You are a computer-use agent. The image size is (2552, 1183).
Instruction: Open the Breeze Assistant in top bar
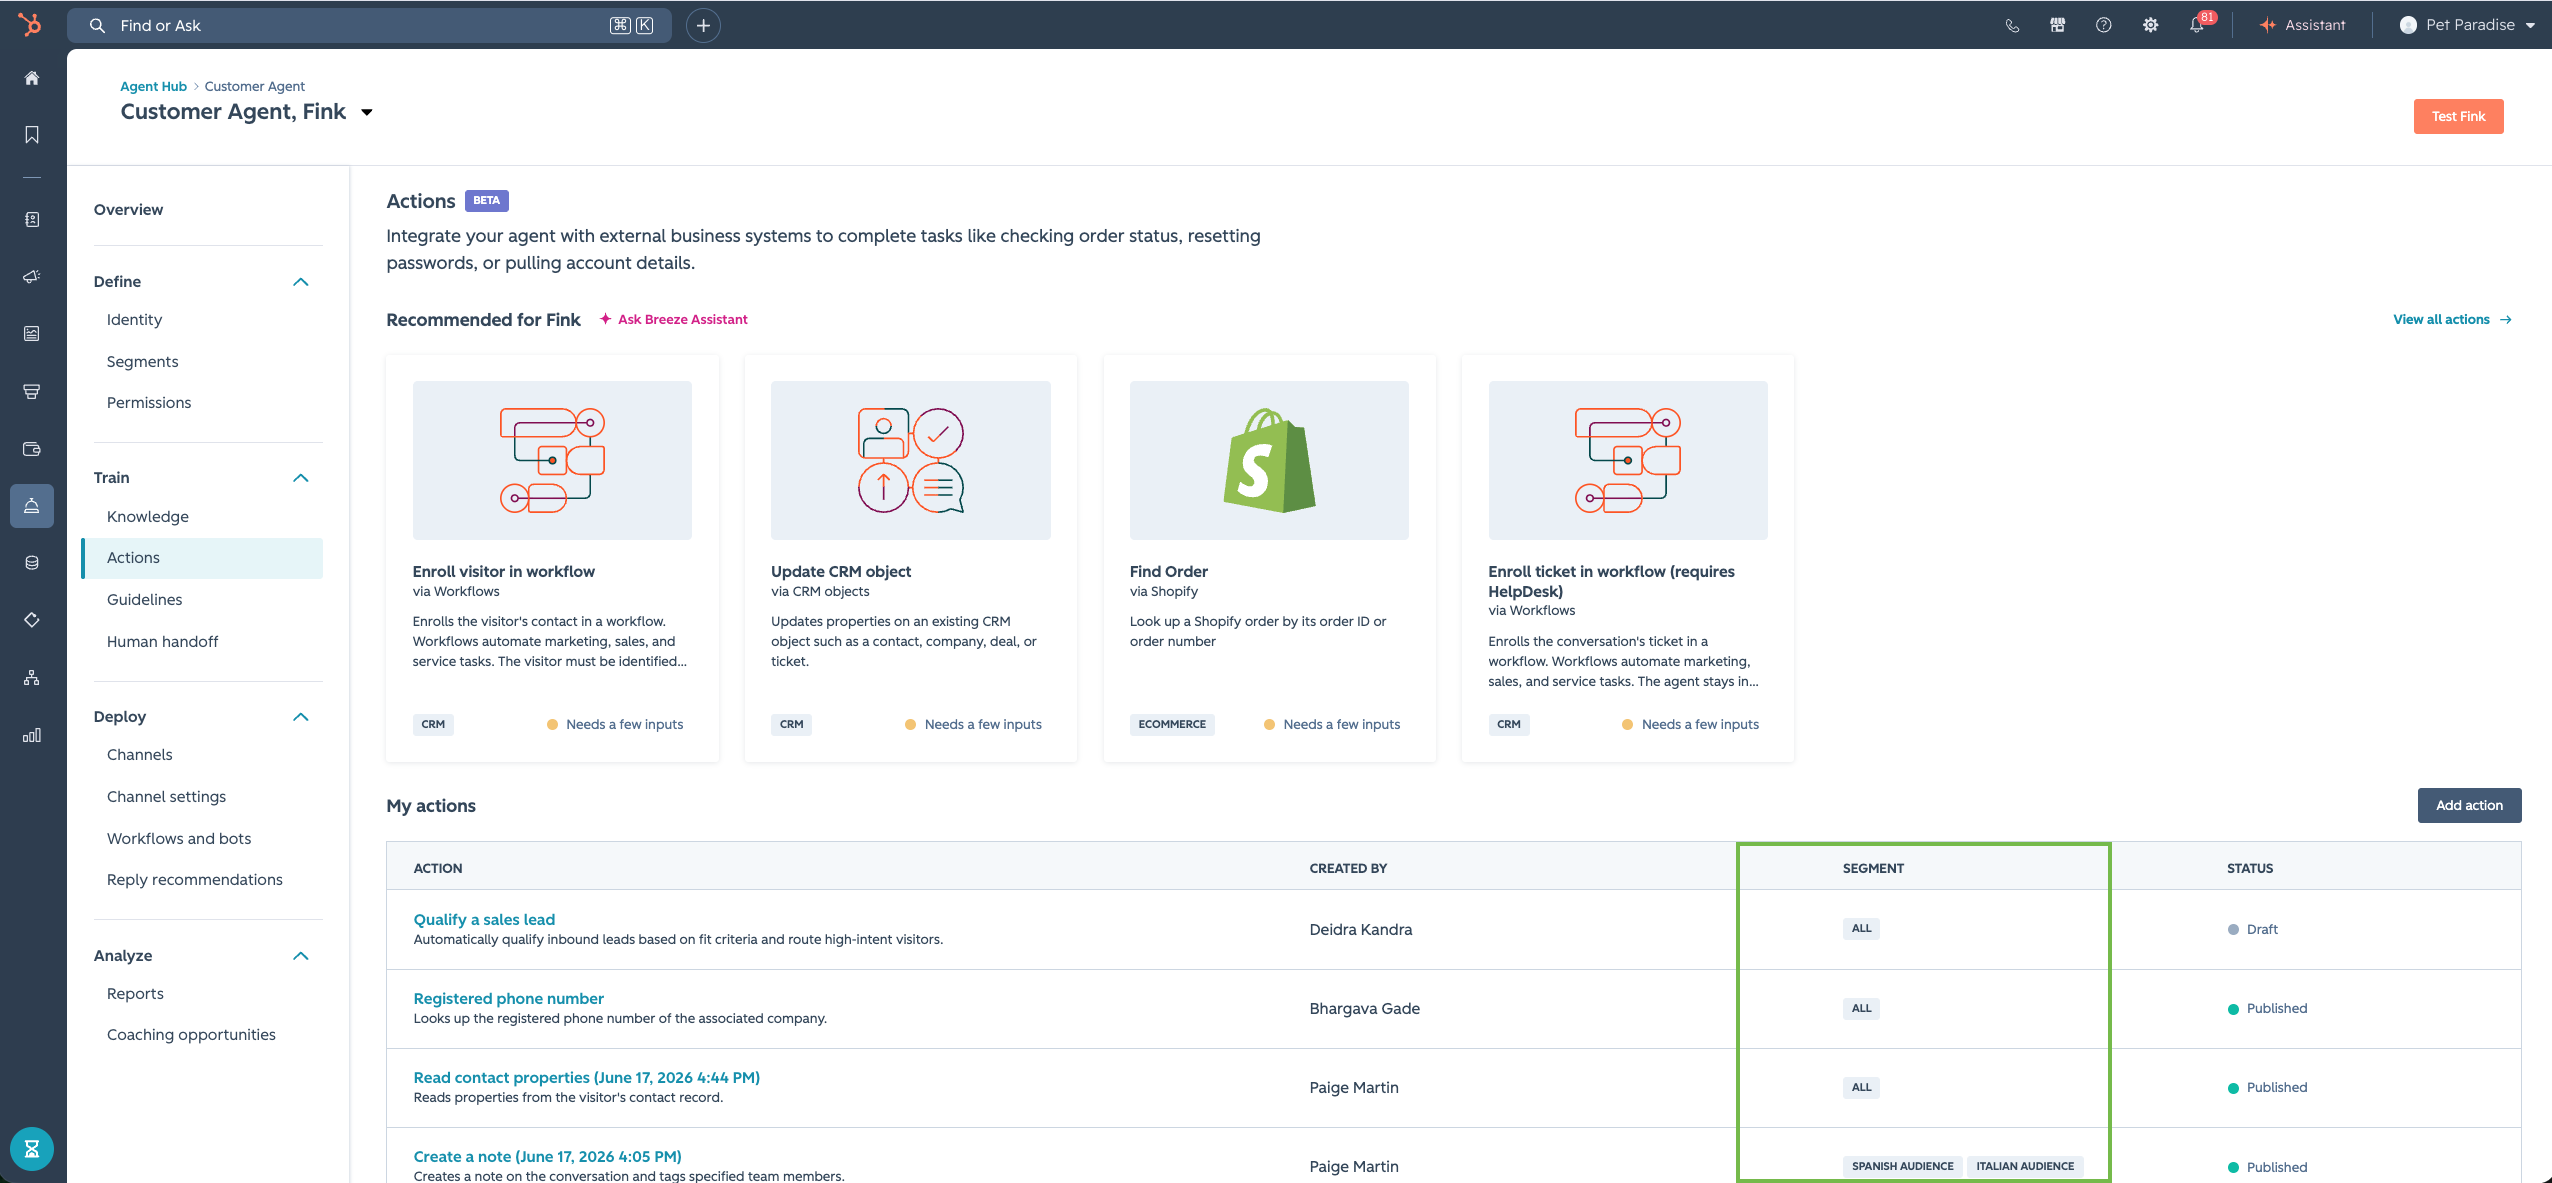click(2302, 26)
